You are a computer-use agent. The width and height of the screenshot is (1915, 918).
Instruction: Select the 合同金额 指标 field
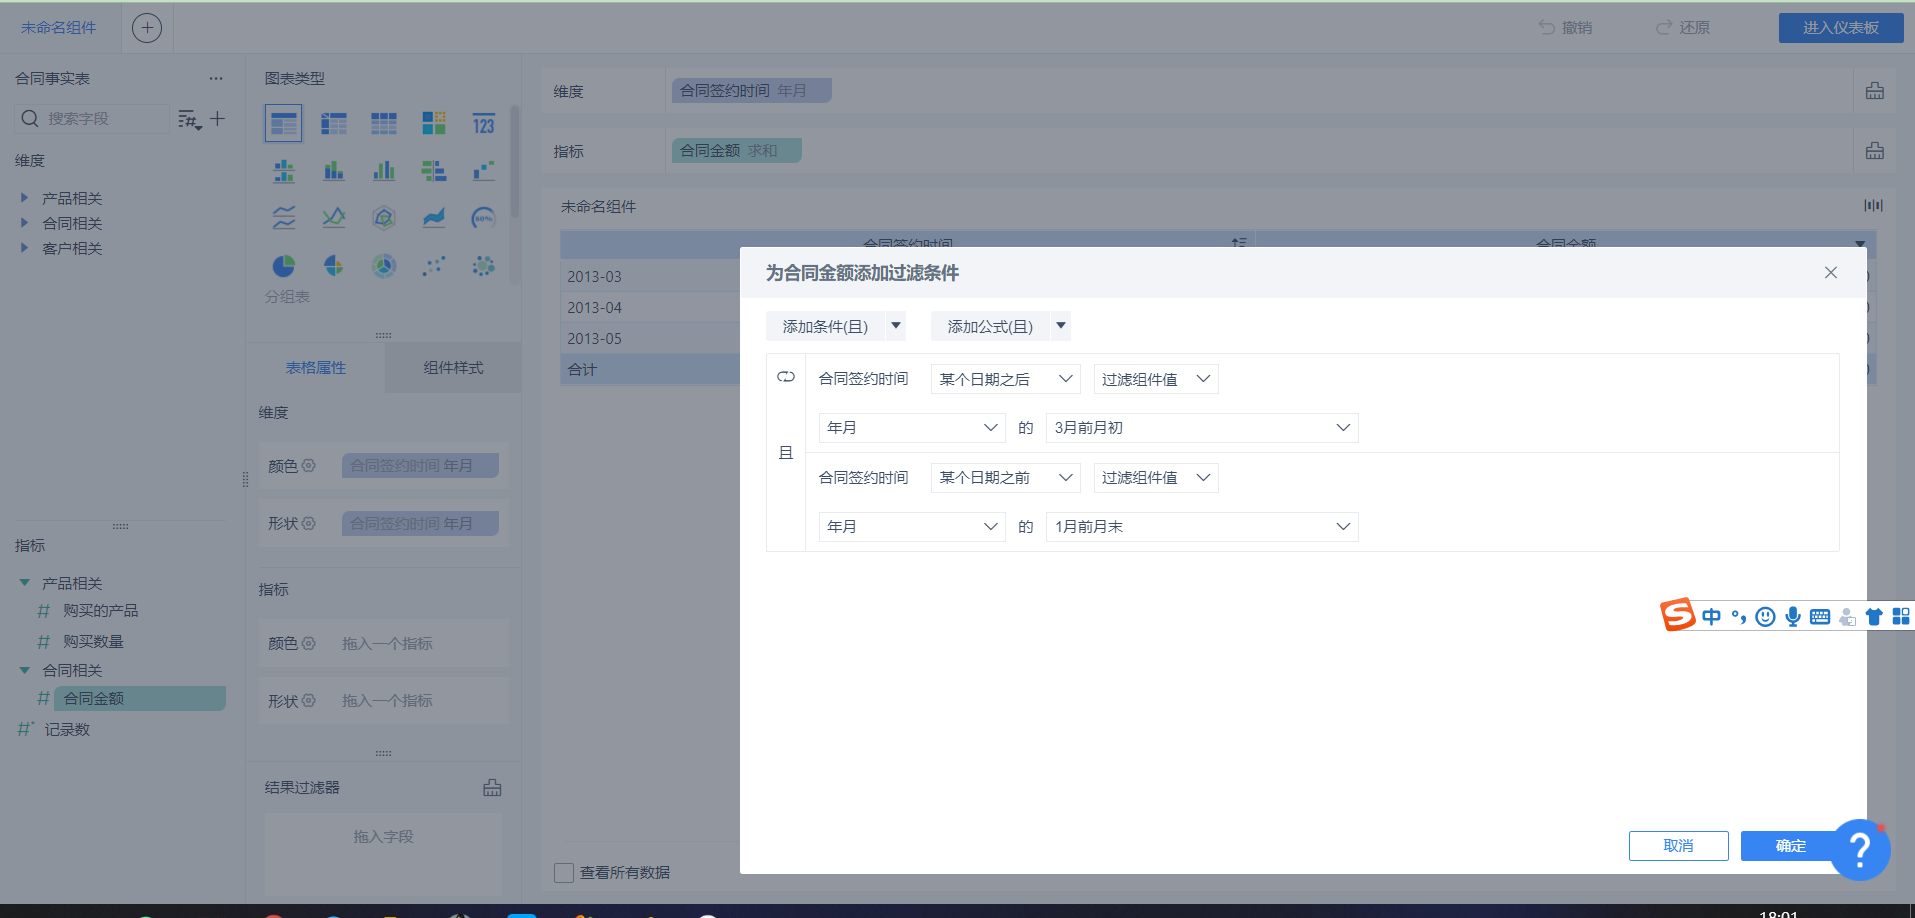[139, 698]
